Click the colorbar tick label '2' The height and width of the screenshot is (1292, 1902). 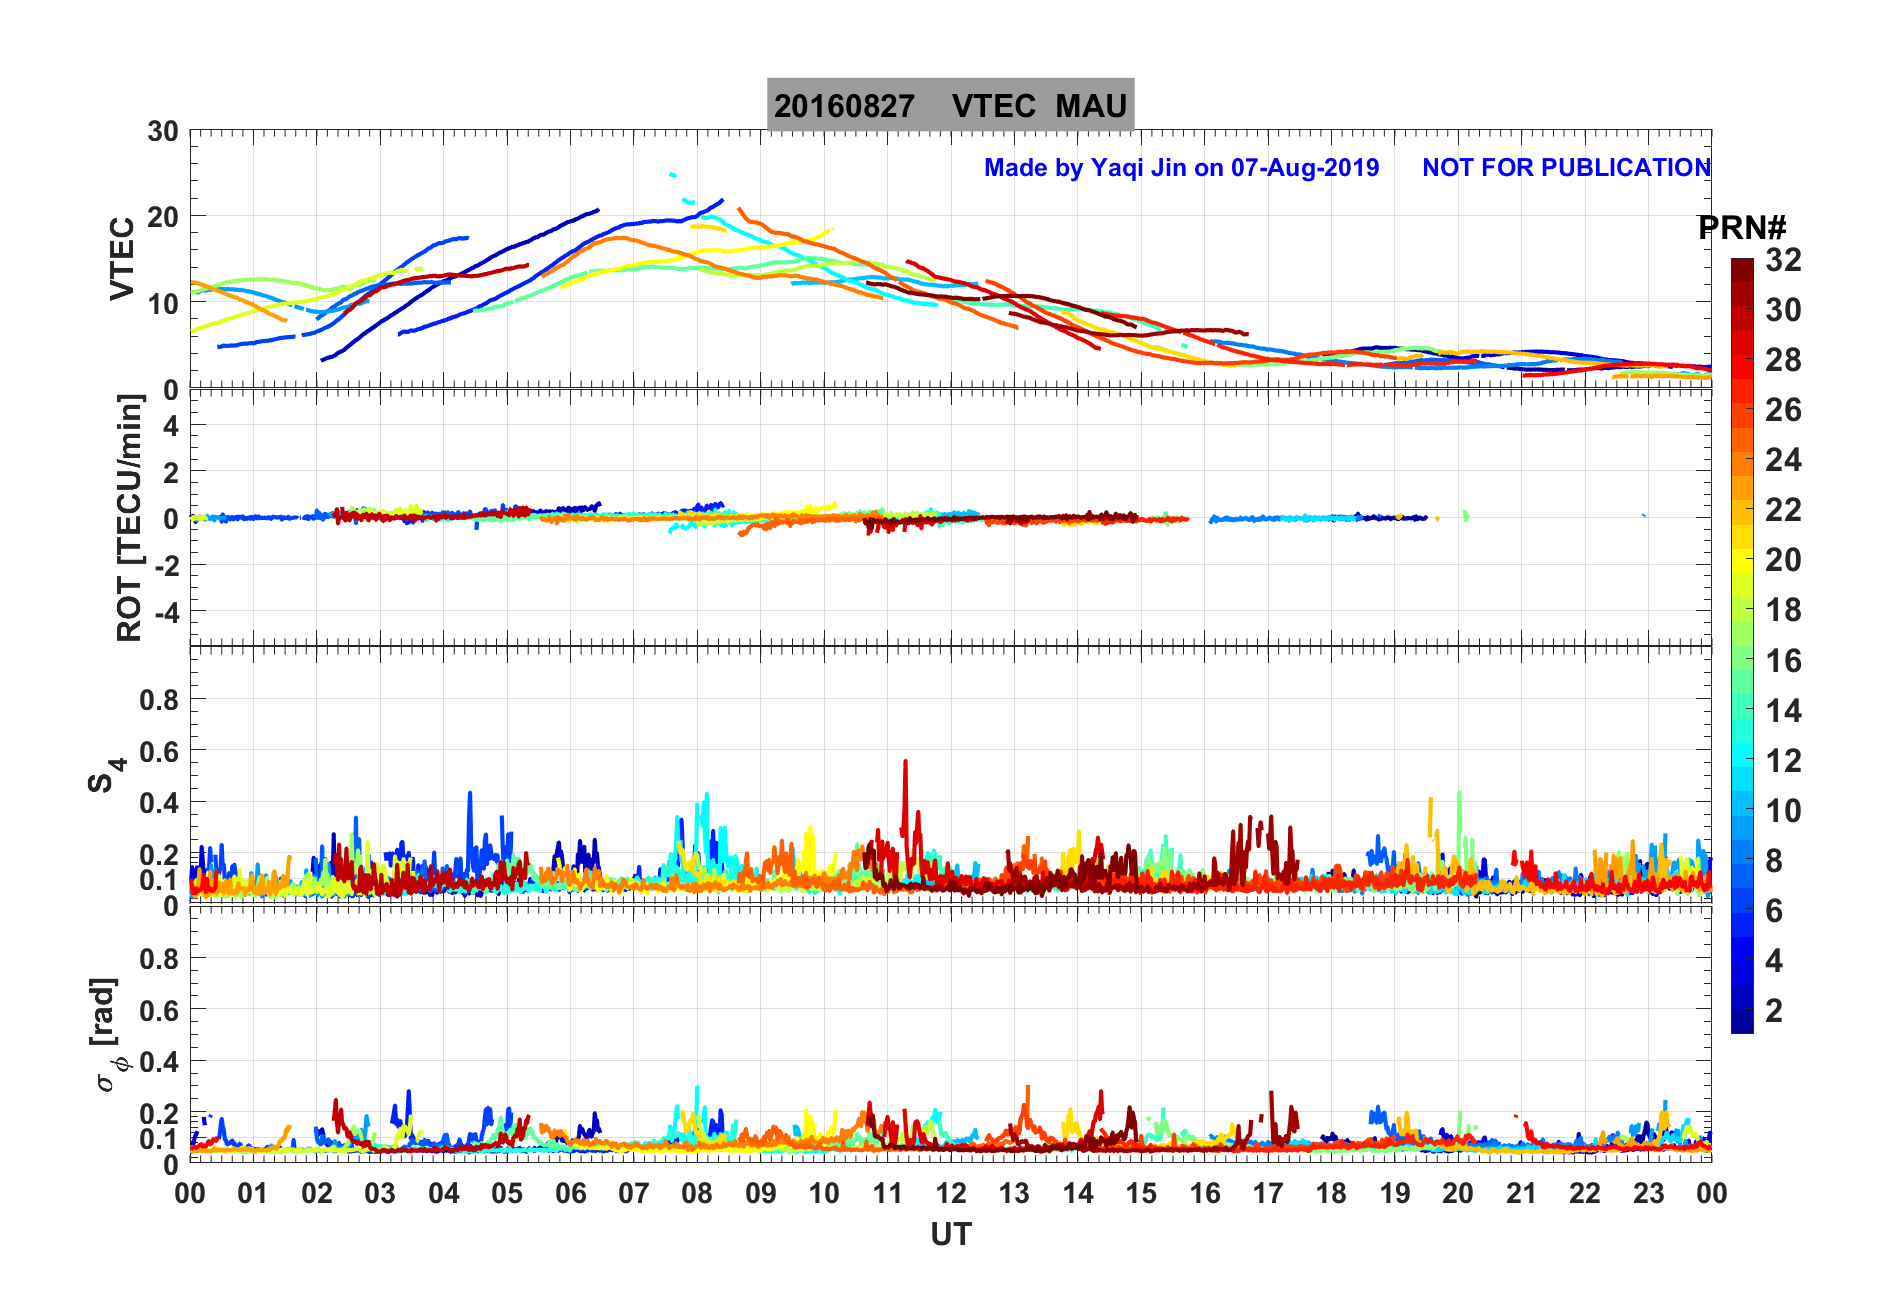(x=1774, y=1011)
